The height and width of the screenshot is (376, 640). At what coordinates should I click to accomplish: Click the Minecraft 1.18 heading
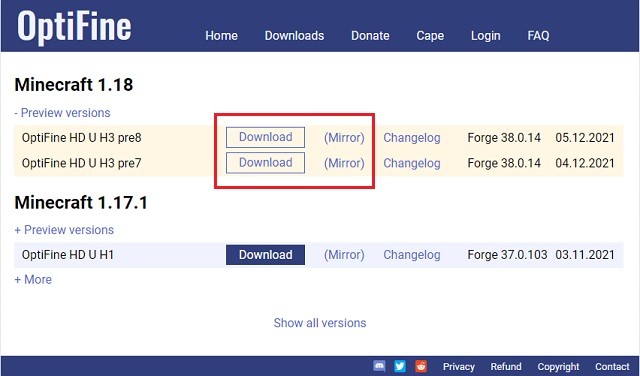[74, 85]
